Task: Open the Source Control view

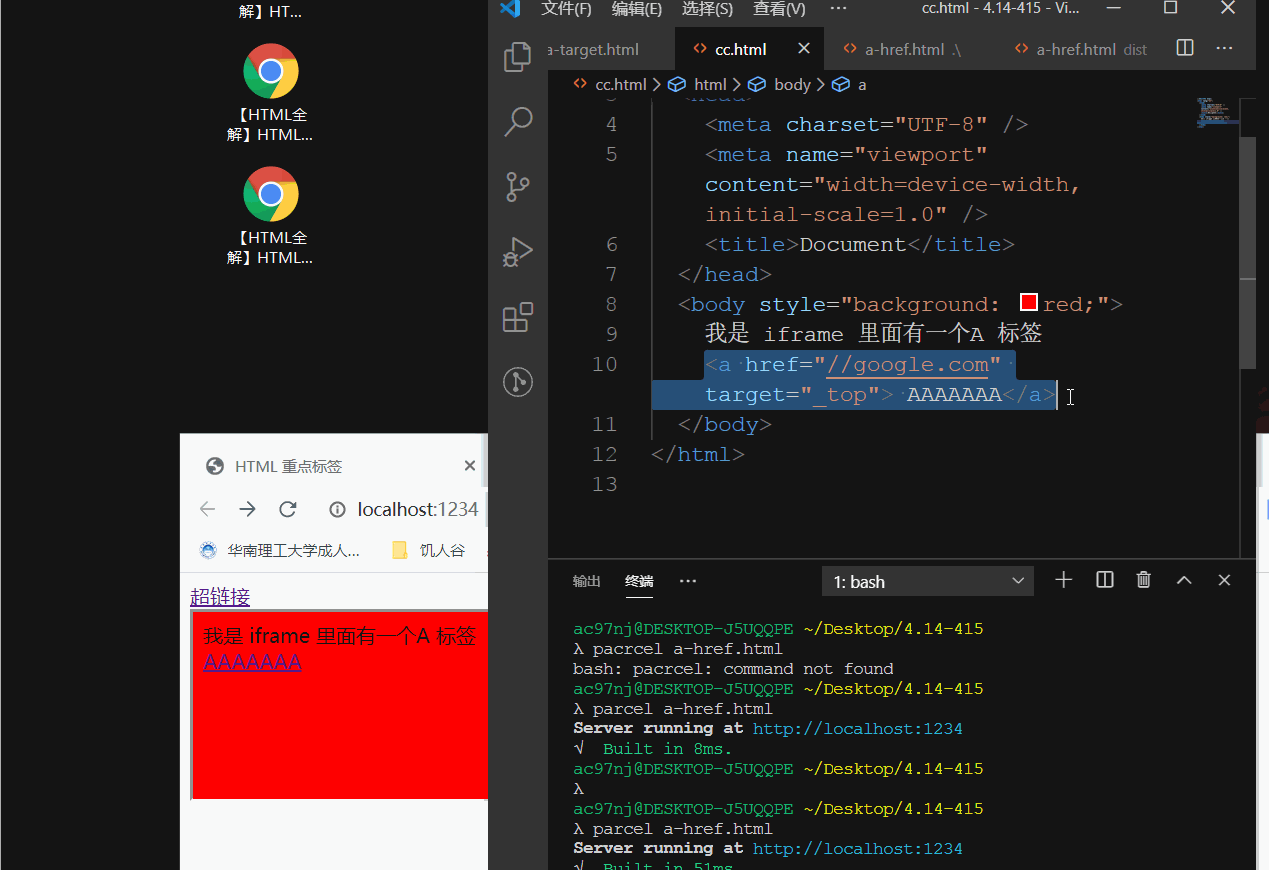Action: pyautogui.click(x=517, y=187)
